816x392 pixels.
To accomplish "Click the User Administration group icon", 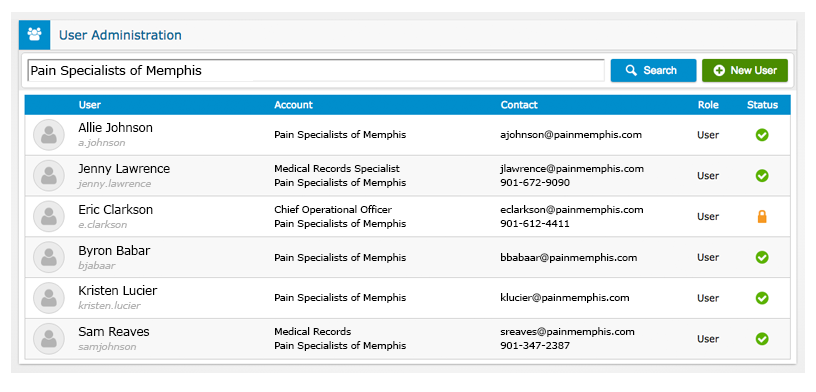I will [x=34, y=35].
